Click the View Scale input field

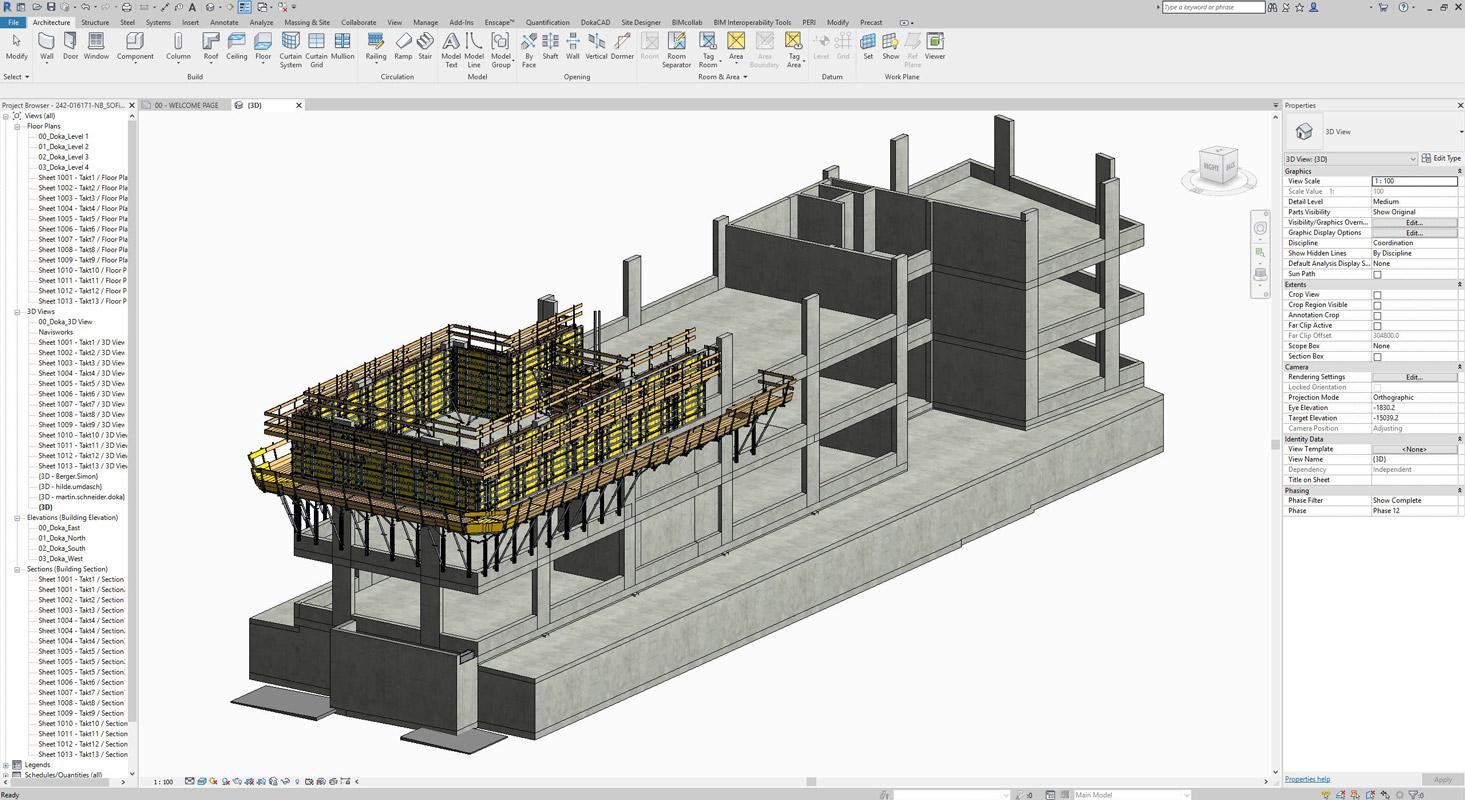(x=1413, y=181)
